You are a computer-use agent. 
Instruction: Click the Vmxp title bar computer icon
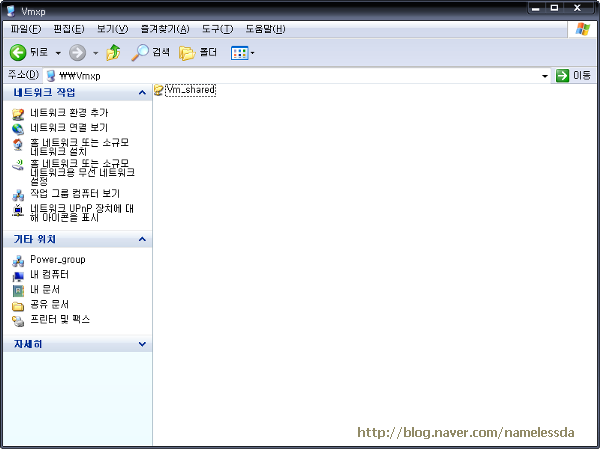click(11, 11)
